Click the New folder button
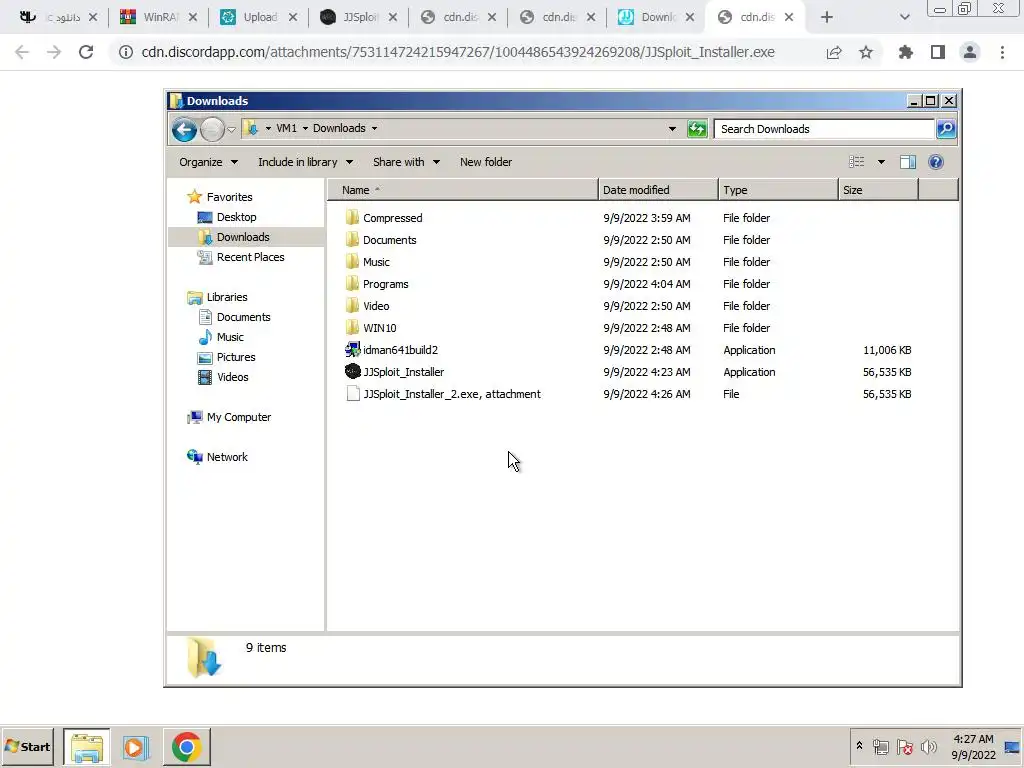The image size is (1024, 768). [486, 162]
